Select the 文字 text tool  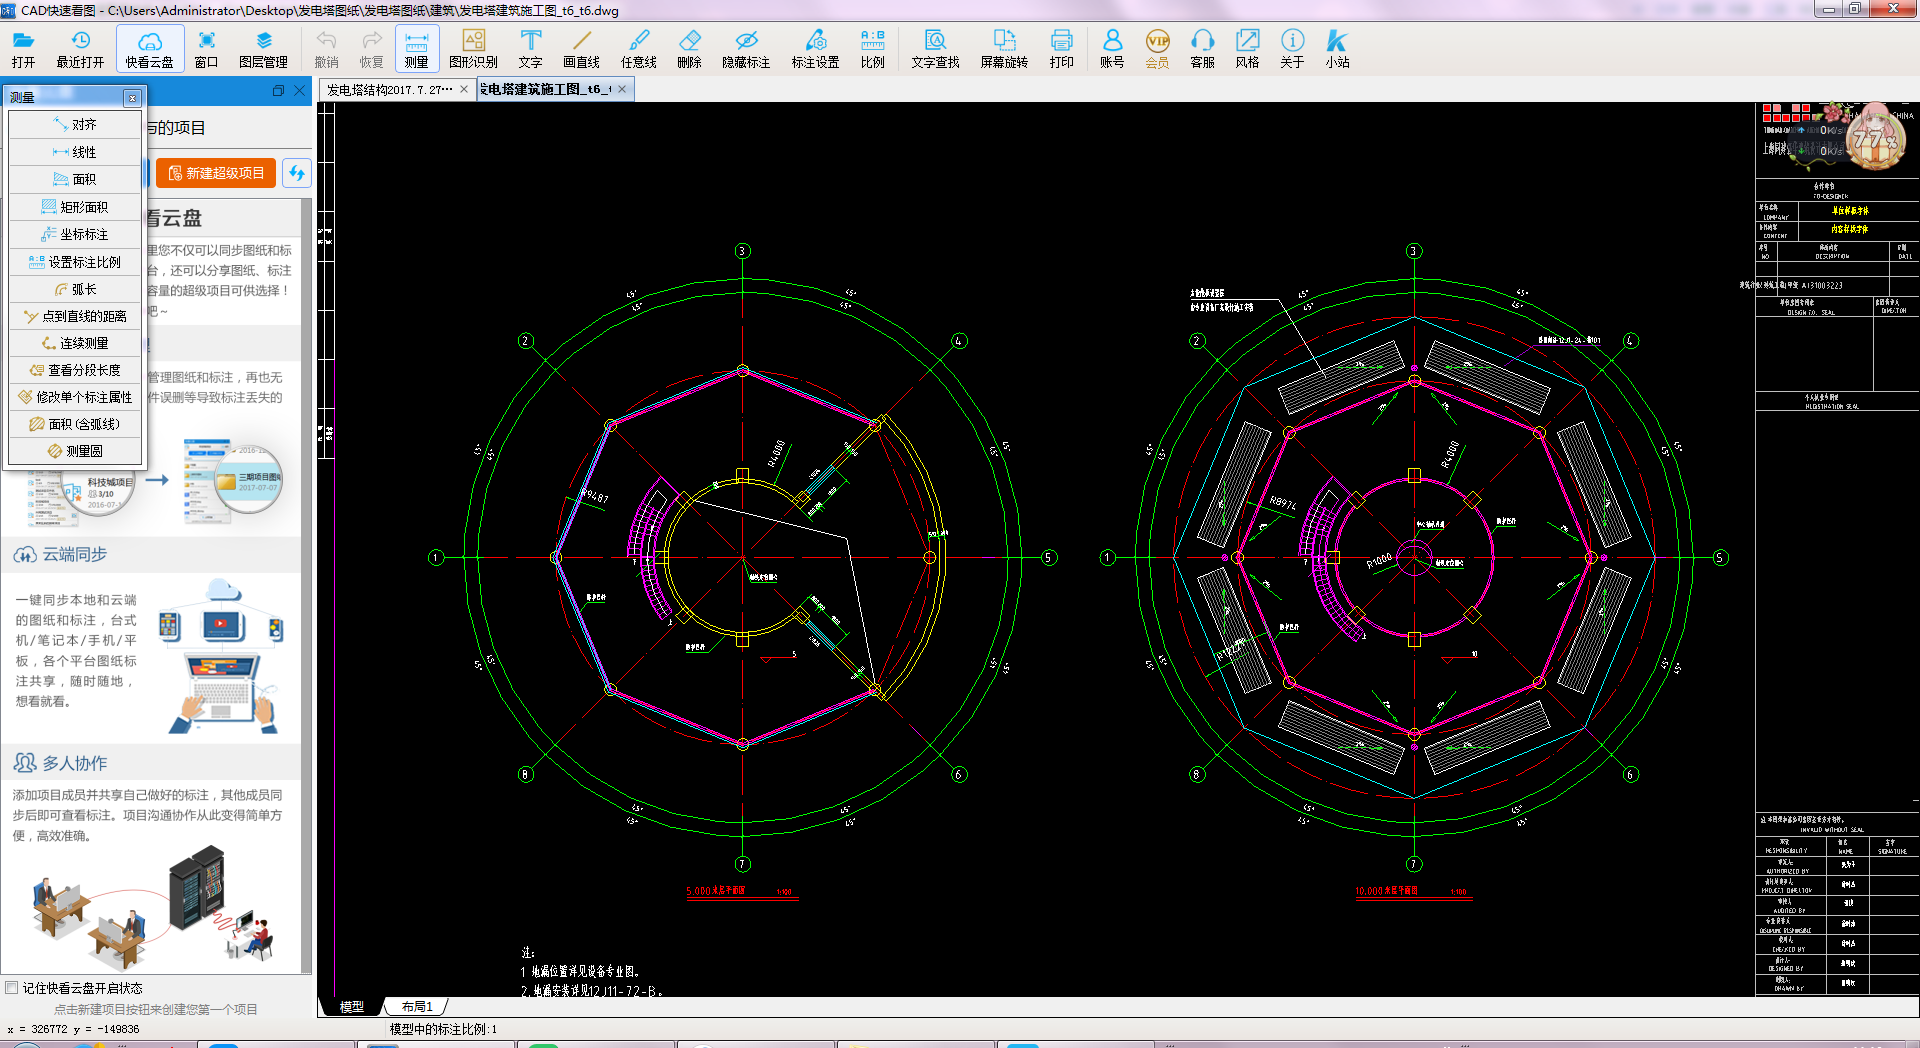point(531,49)
